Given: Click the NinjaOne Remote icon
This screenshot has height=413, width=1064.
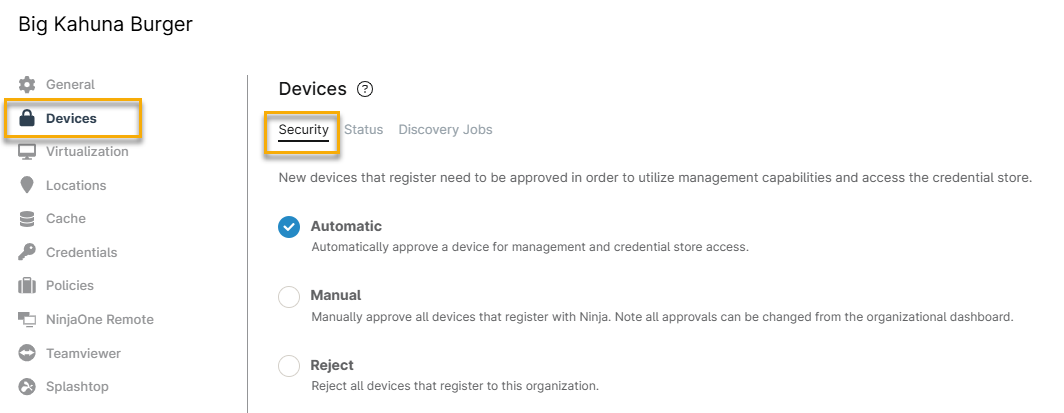Looking at the screenshot, I should click(x=27, y=320).
